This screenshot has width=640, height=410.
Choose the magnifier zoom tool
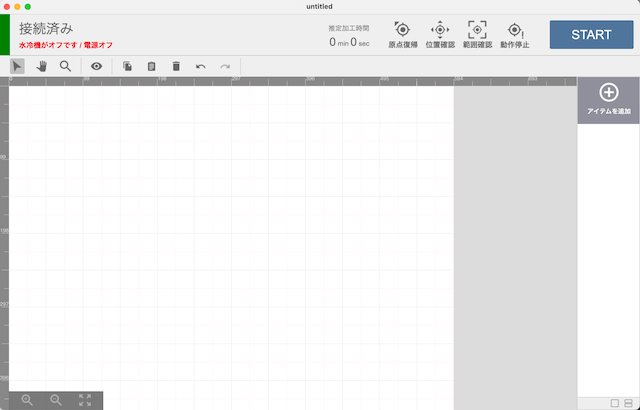66,66
